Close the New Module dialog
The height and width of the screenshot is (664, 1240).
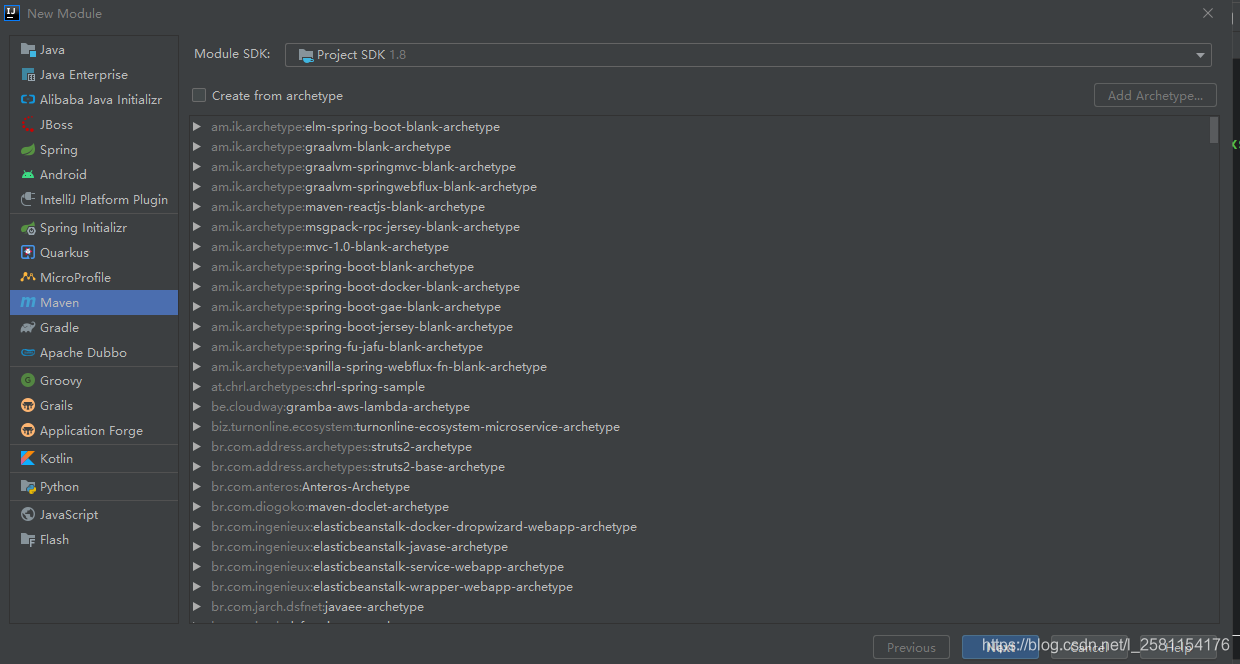click(1208, 13)
